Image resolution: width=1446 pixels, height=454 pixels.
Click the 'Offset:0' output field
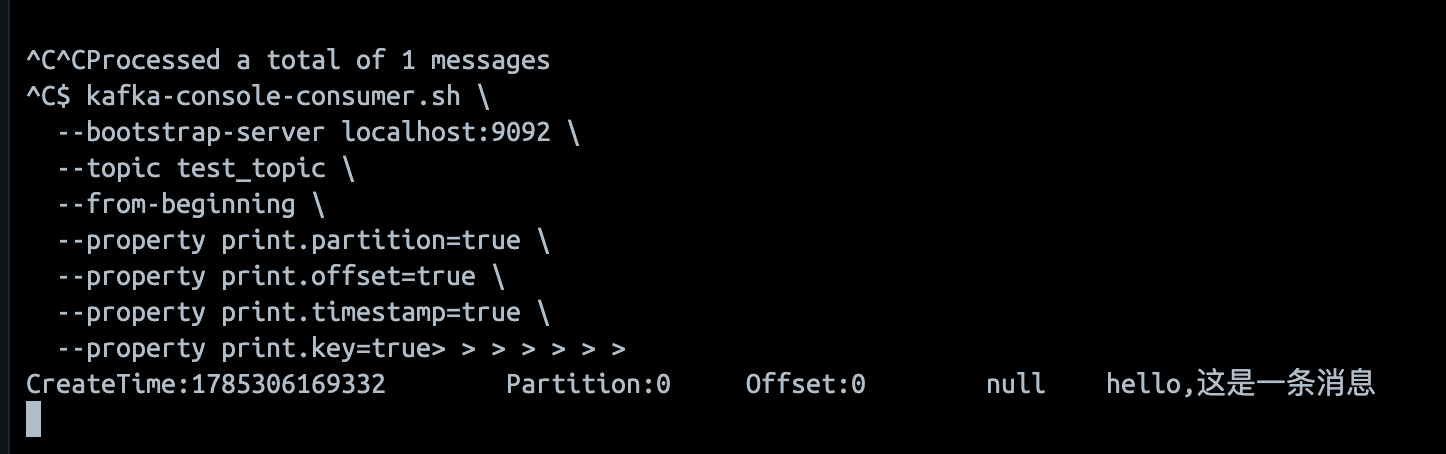pyautogui.click(x=806, y=384)
